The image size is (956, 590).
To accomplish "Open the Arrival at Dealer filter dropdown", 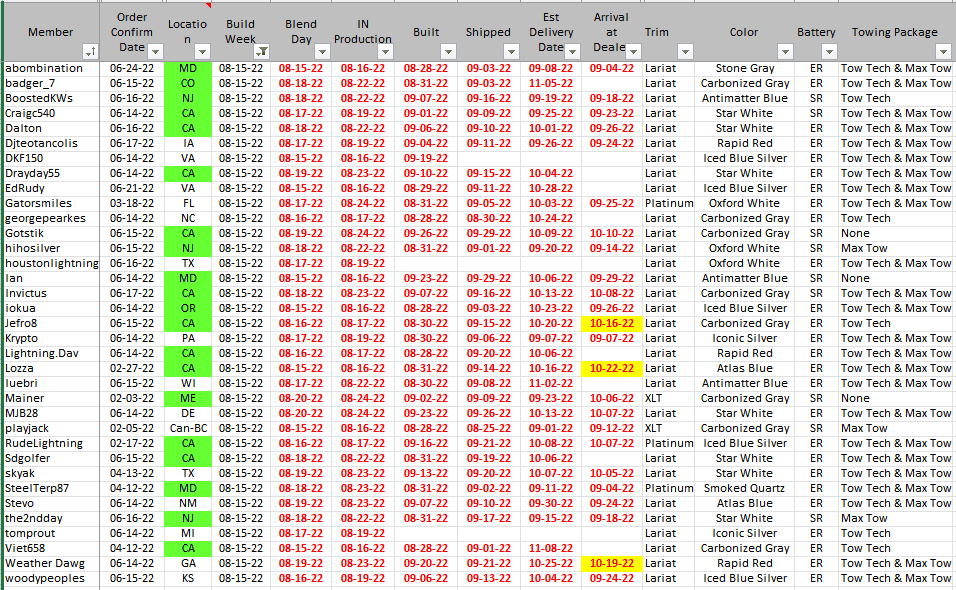I will (x=632, y=51).
